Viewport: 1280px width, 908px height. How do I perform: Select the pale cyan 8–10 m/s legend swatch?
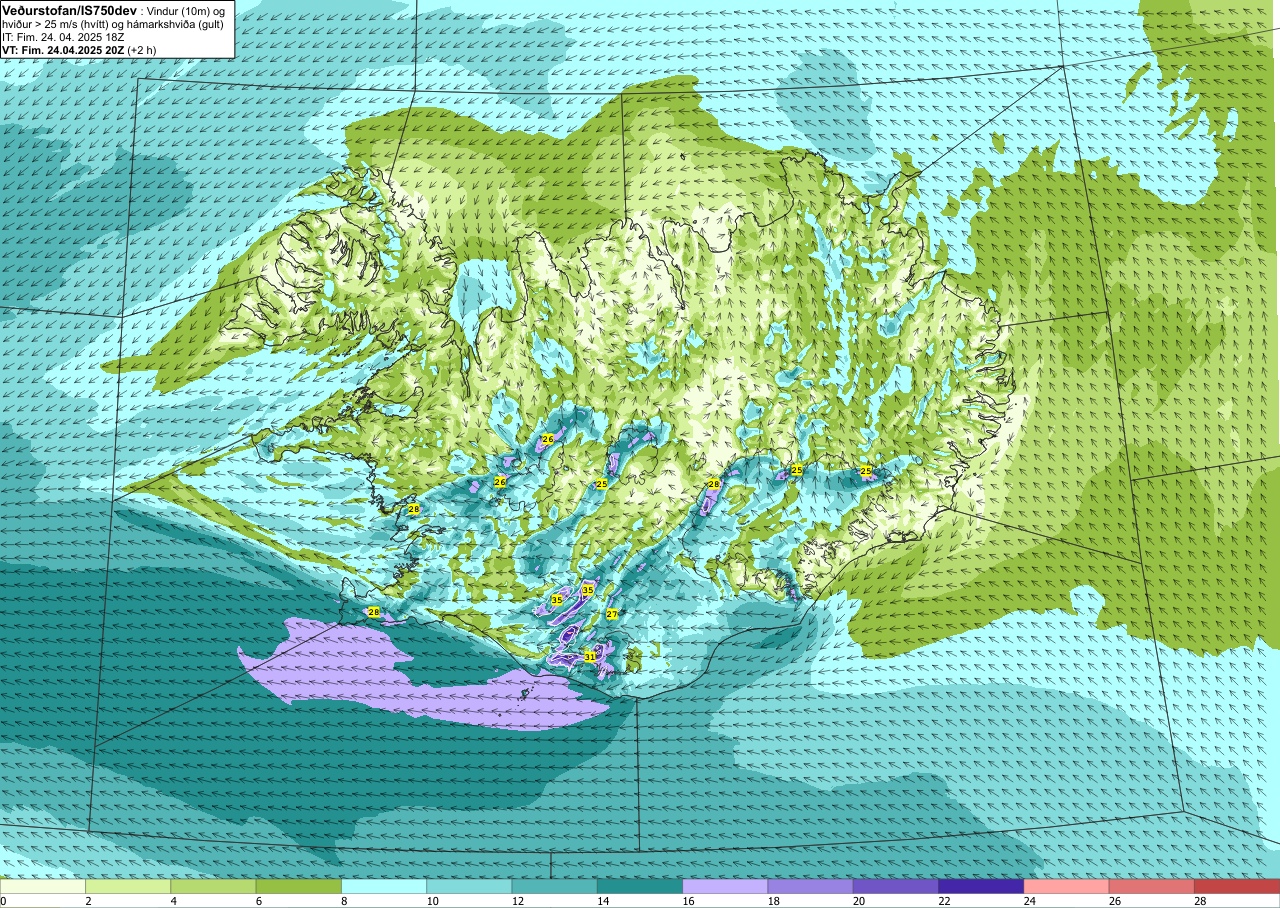384,886
